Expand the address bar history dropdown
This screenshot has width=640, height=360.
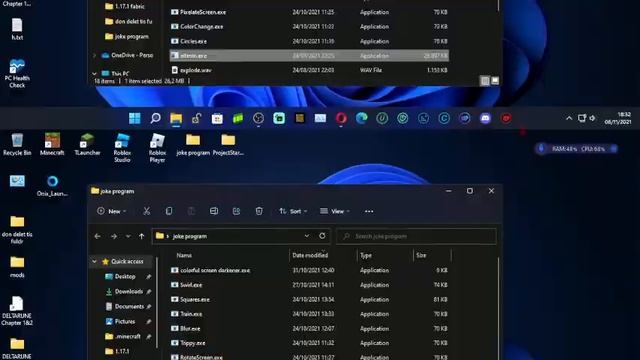[307, 236]
